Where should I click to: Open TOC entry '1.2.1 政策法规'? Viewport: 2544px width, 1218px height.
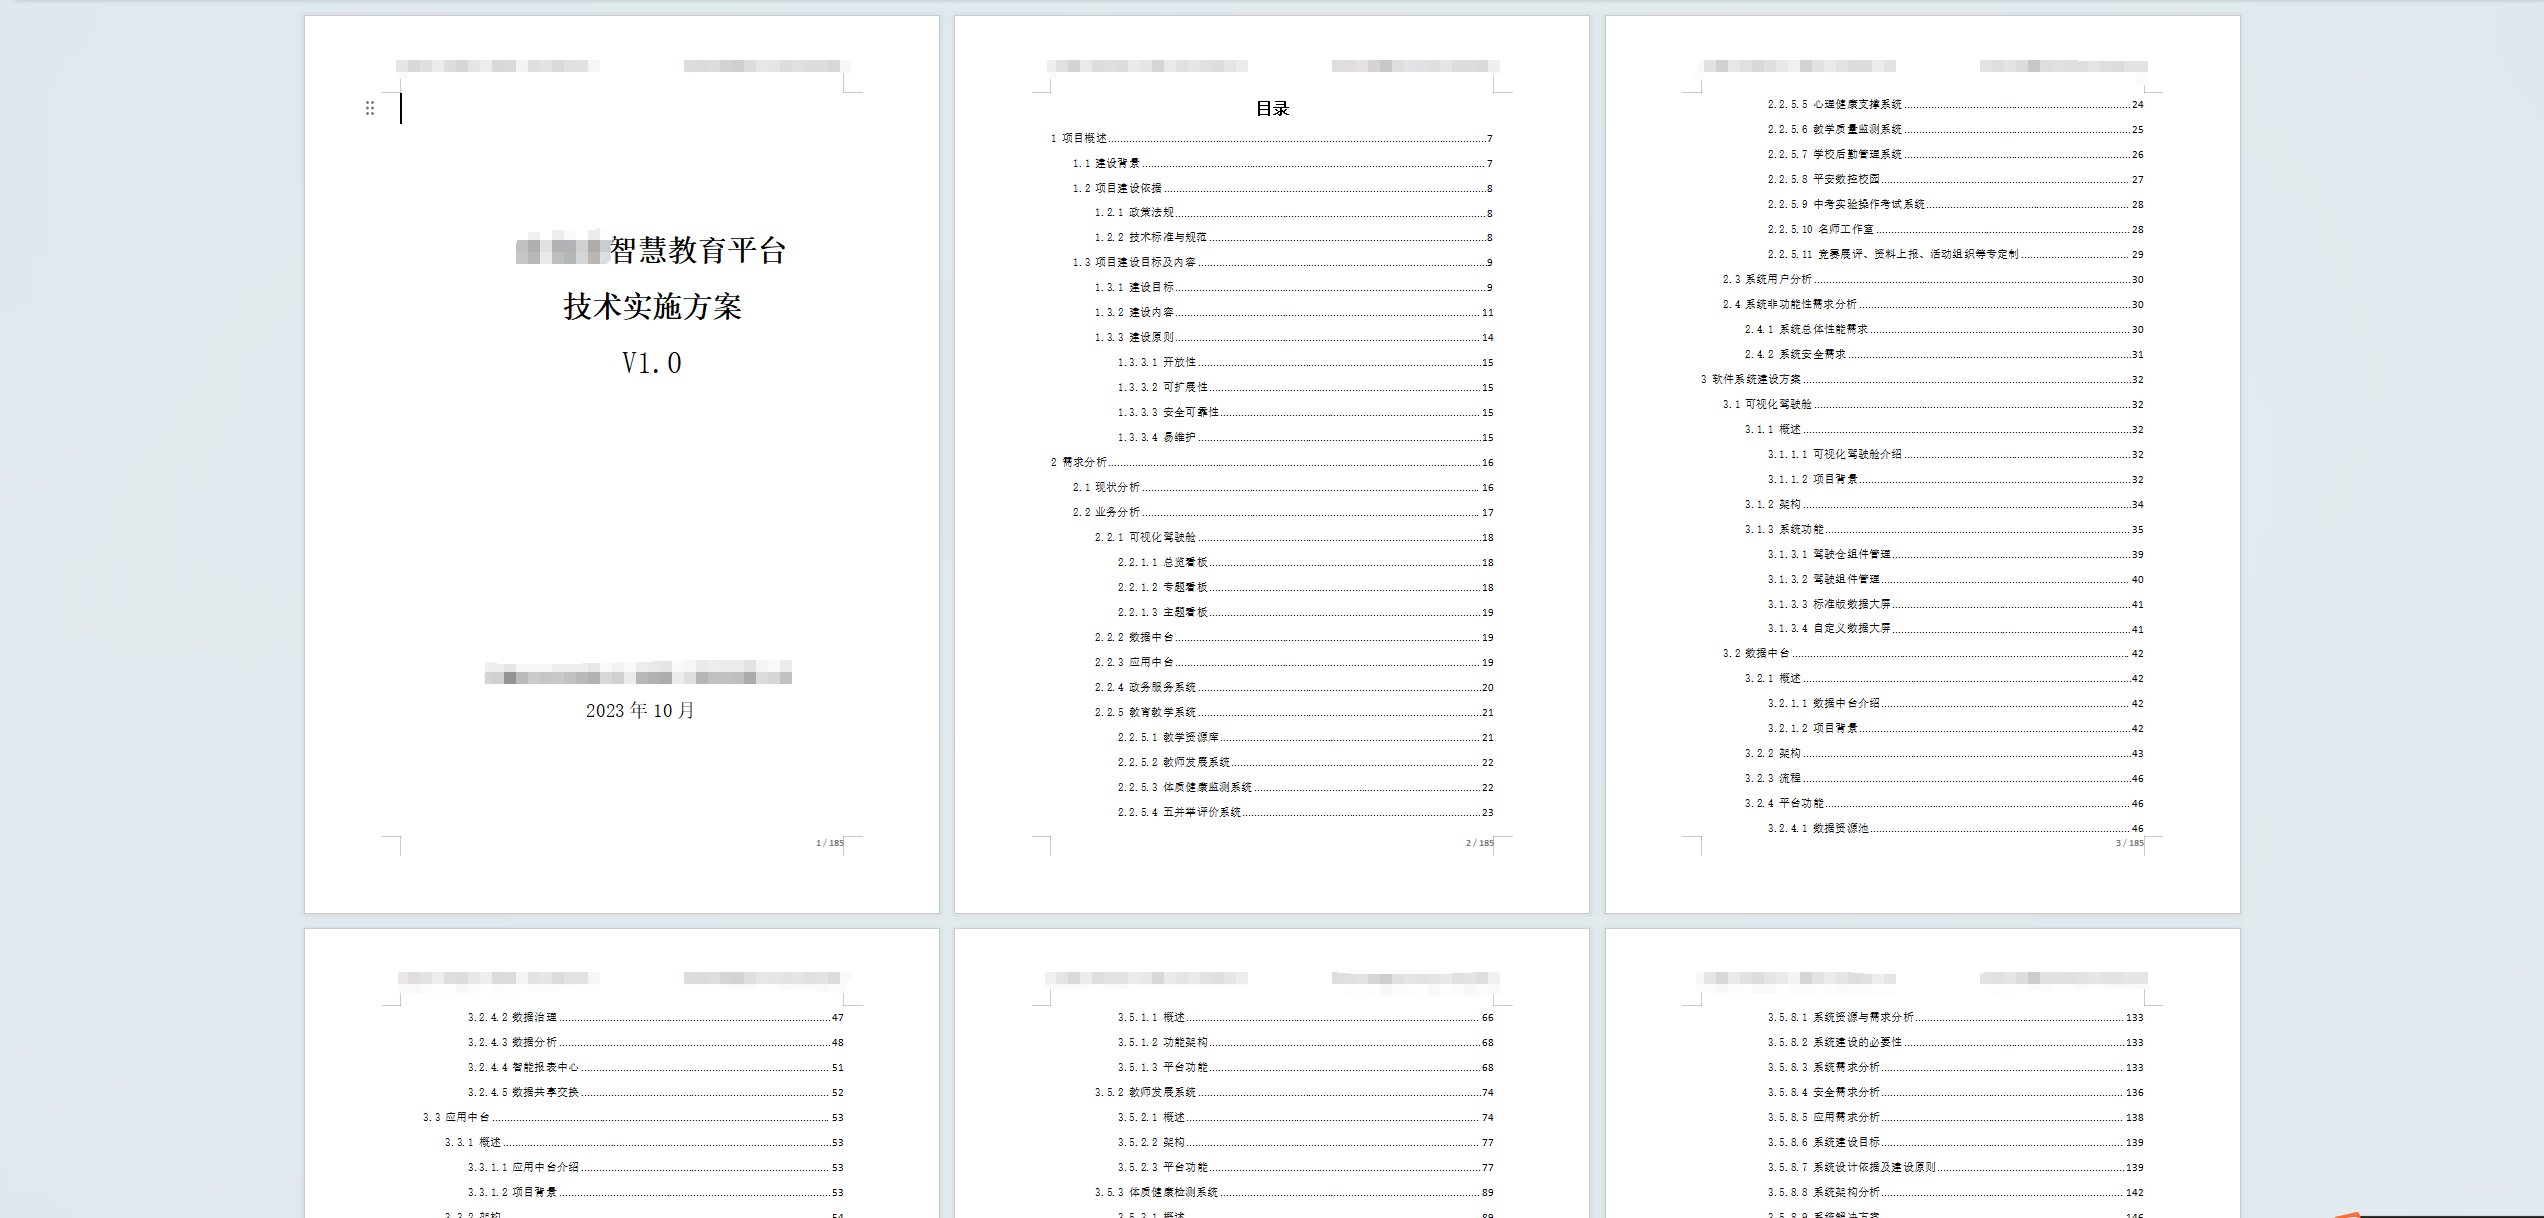(1293, 213)
